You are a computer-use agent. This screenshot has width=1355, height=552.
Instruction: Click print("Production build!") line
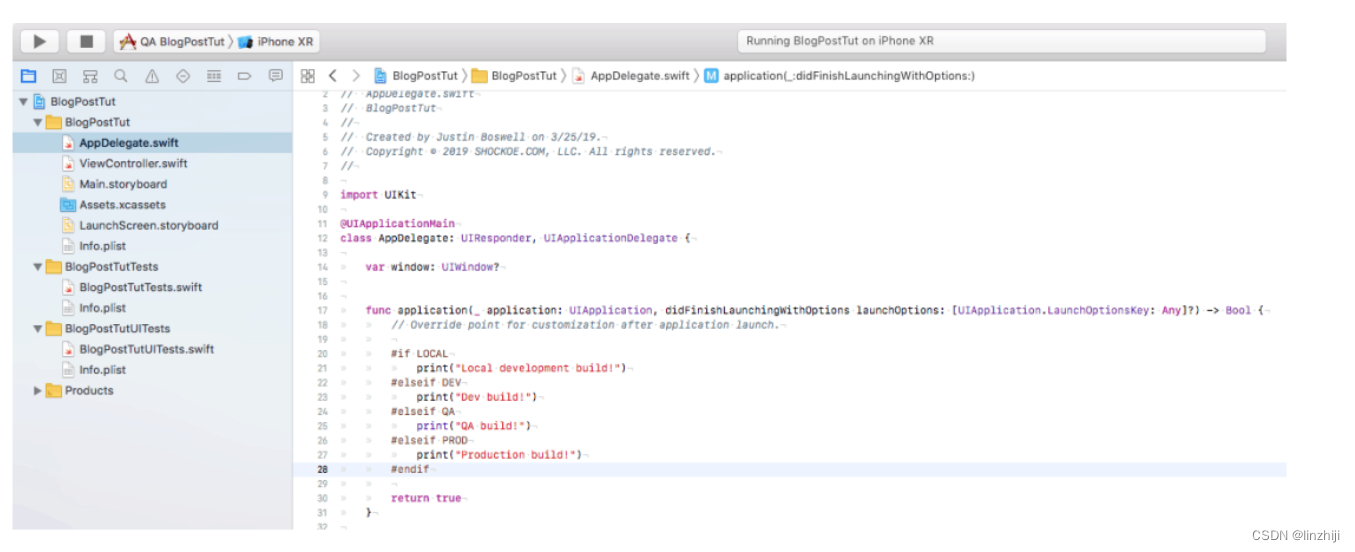pos(500,455)
